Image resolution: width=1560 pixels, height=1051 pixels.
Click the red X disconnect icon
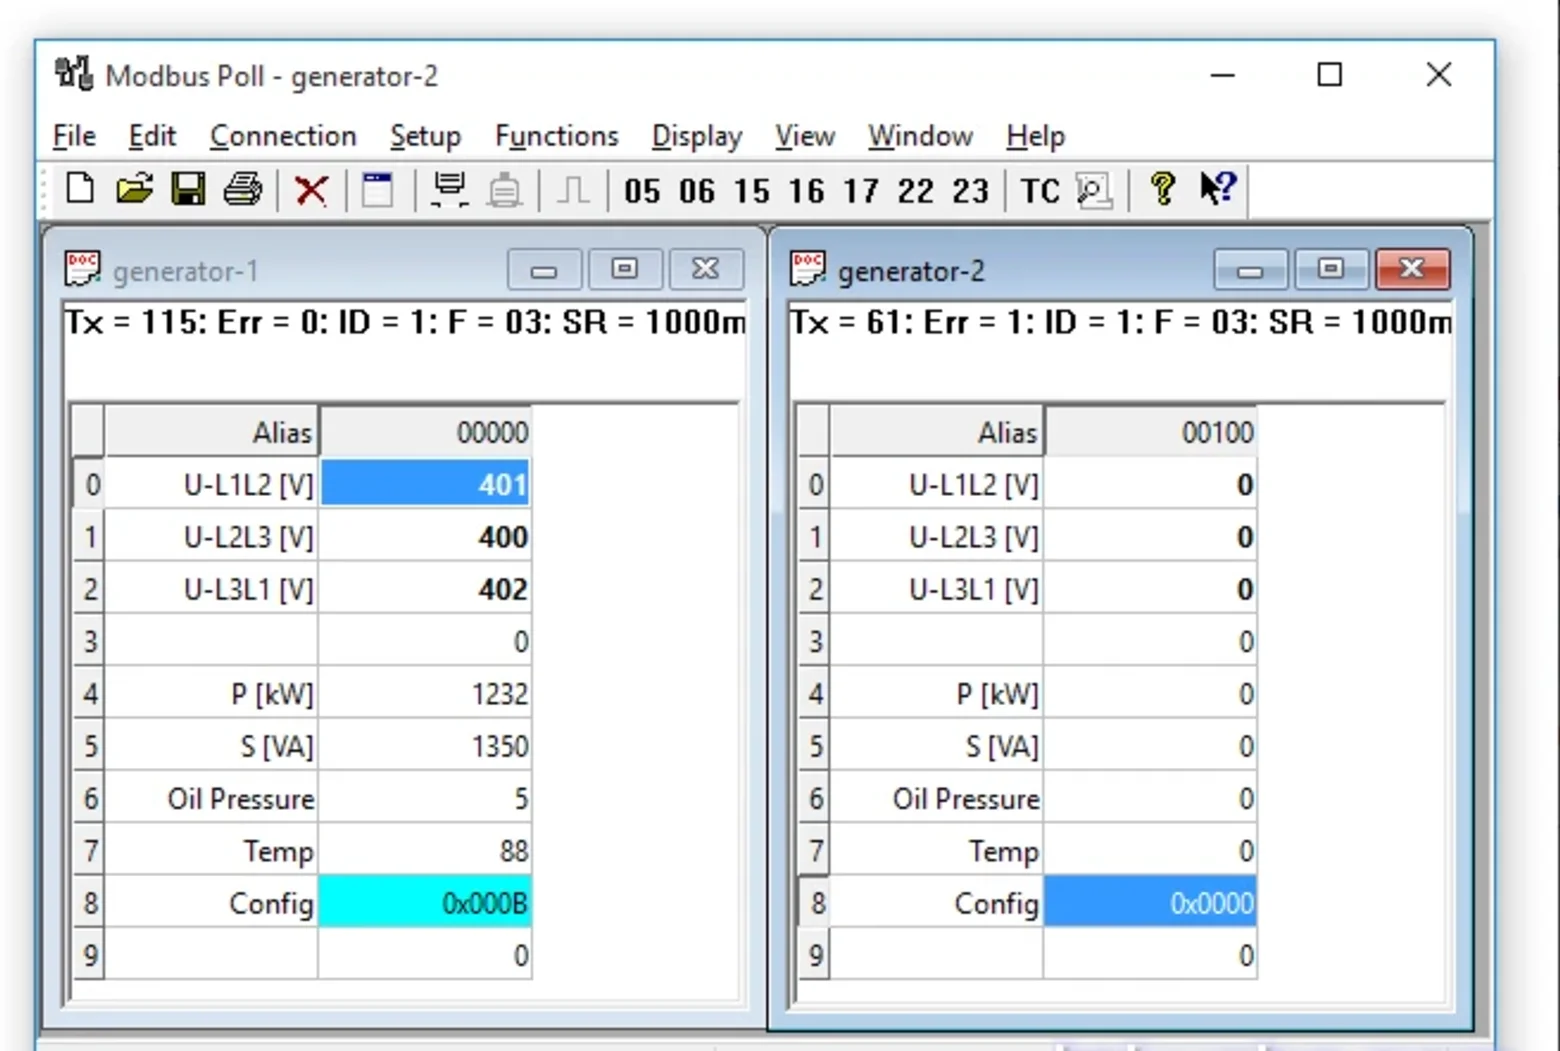tap(311, 189)
